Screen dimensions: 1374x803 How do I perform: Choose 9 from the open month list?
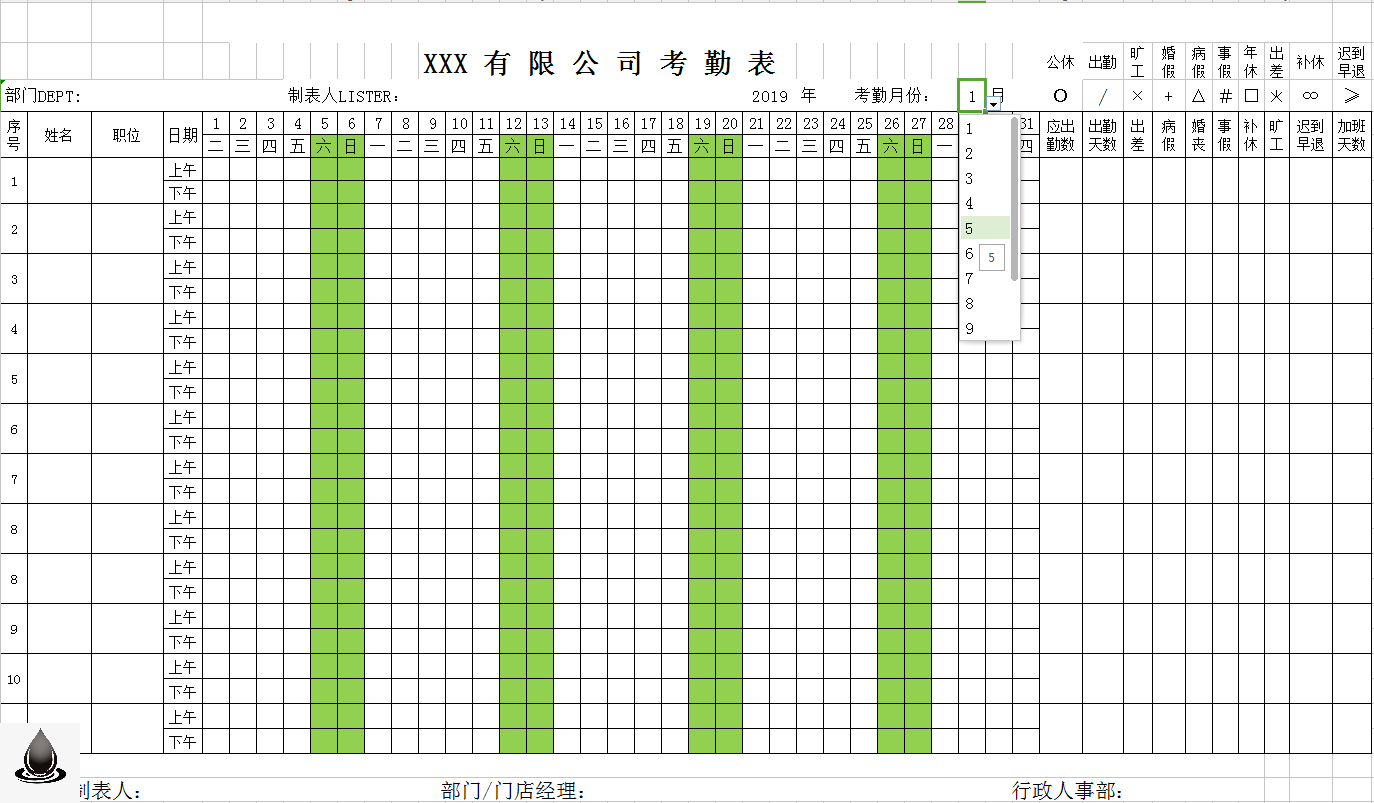967,328
